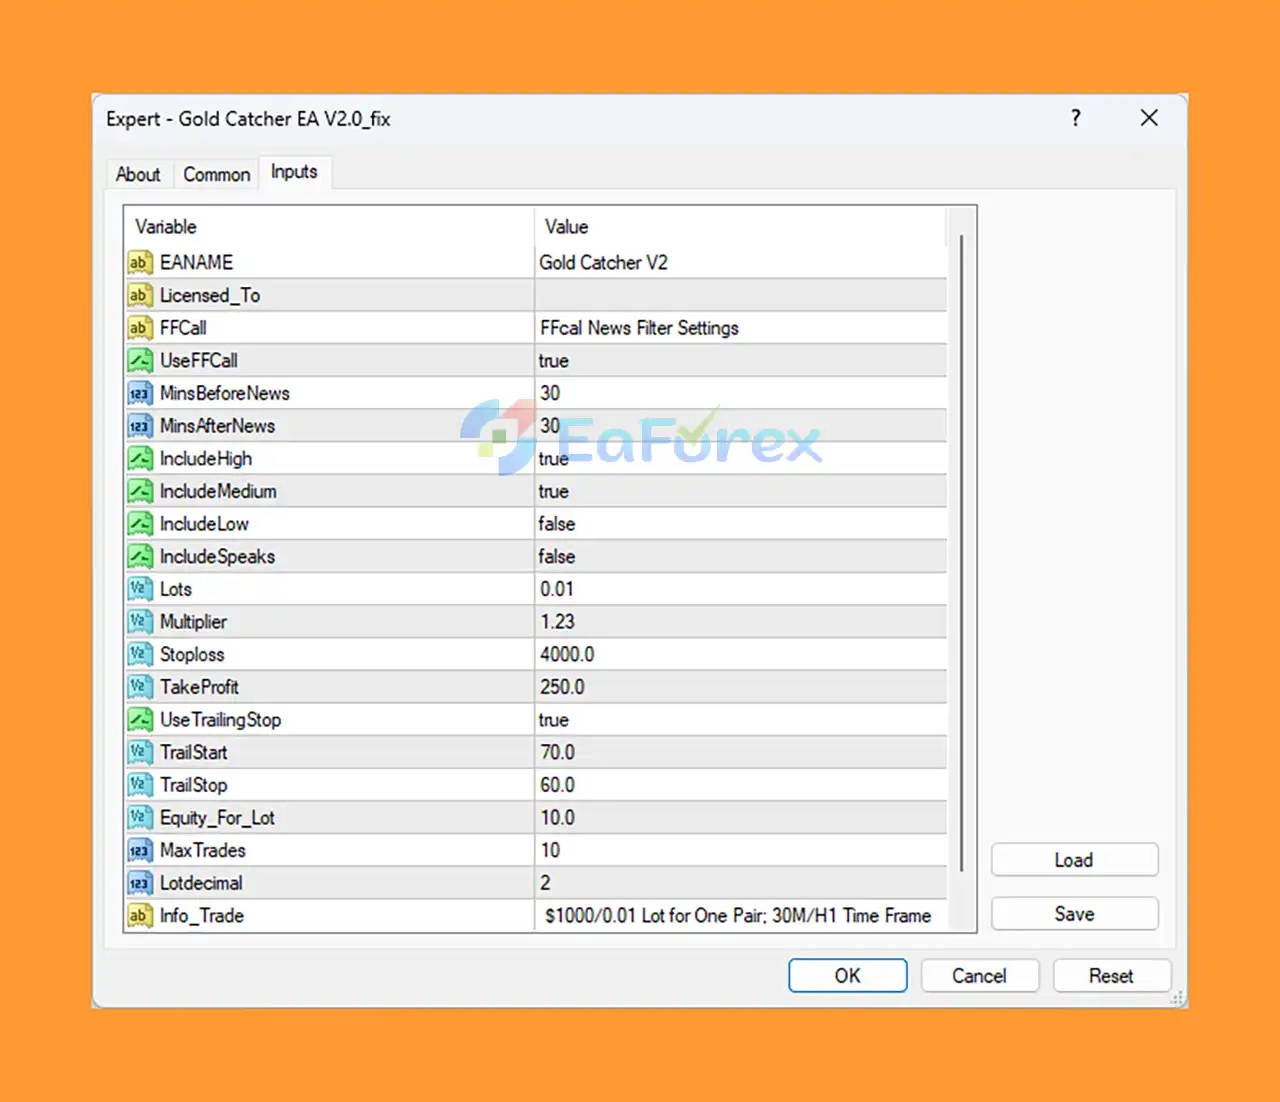
Task: Click the double icon beside TrailStart
Action: click(x=139, y=753)
